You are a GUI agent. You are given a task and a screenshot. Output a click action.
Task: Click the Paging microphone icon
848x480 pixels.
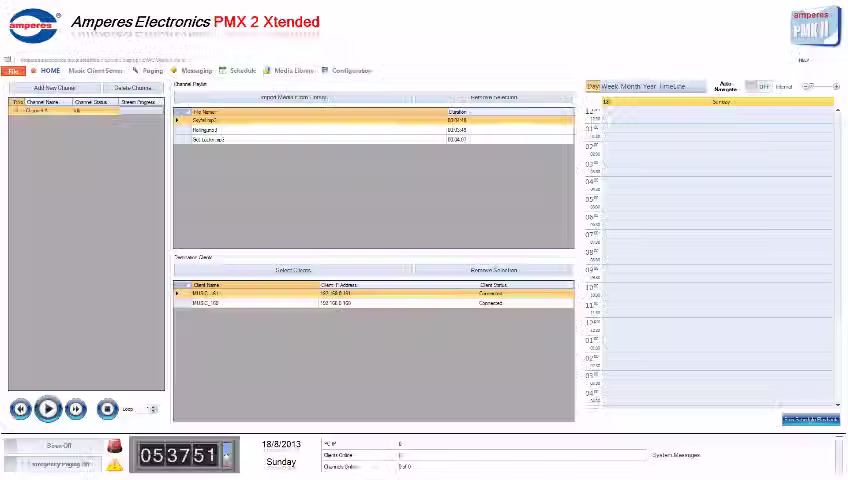coord(135,70)
